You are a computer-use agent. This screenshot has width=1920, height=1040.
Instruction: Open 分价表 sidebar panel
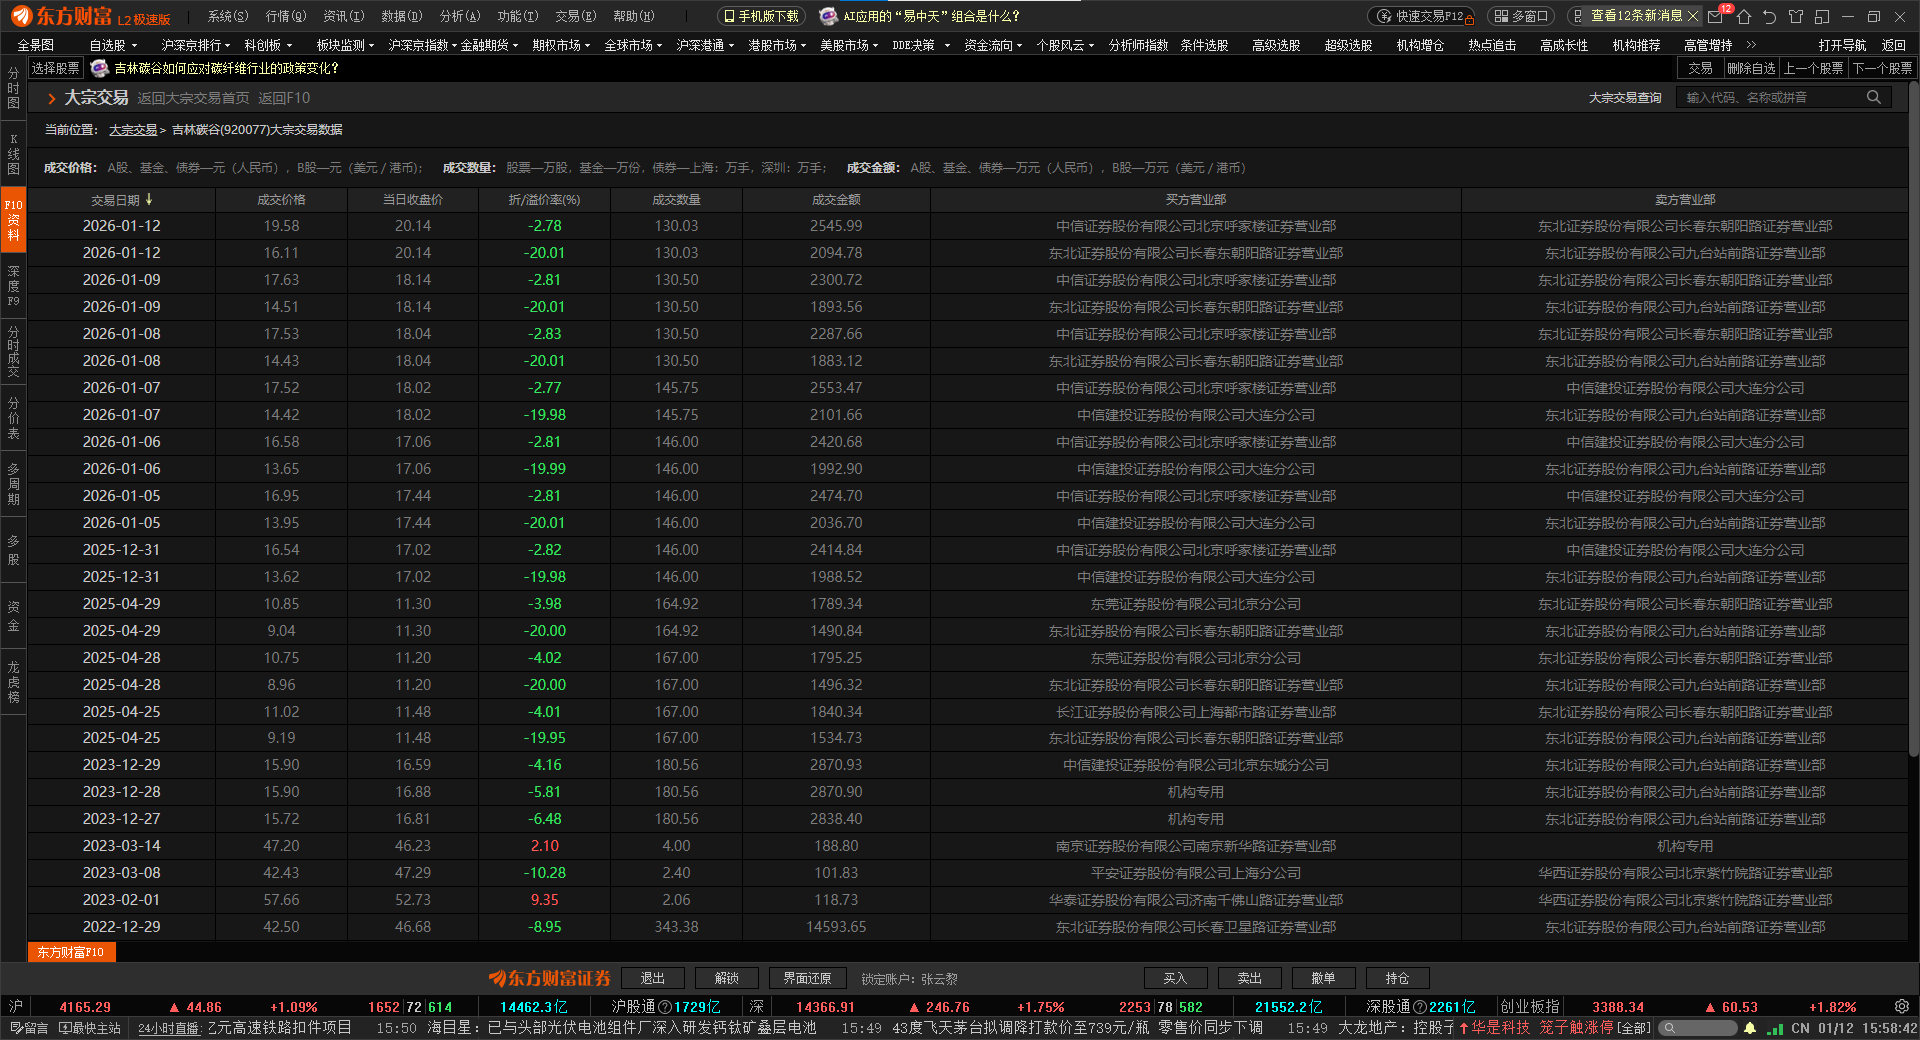point(13,418)
